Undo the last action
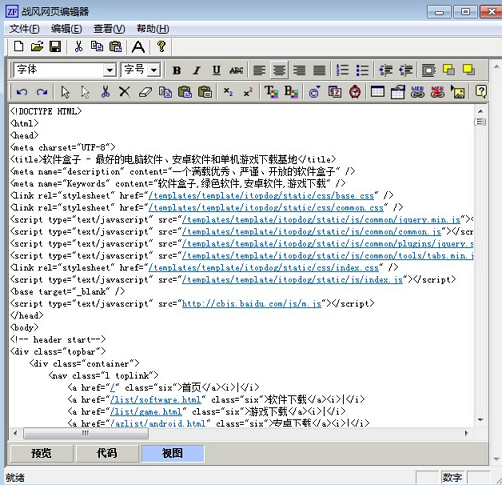 coord(22,92)
